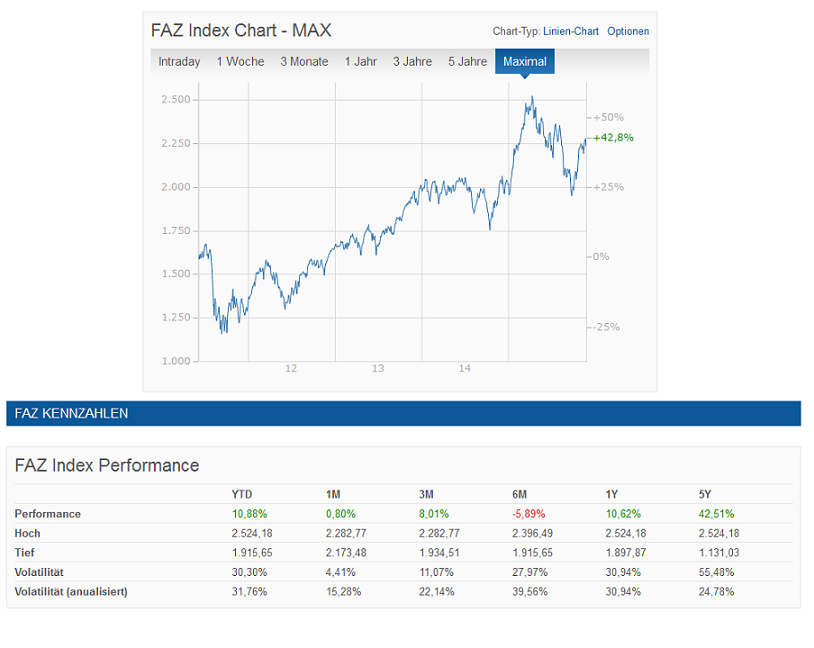
Task: Choose the 5 Jahre tab
Action: pos(468,62)
